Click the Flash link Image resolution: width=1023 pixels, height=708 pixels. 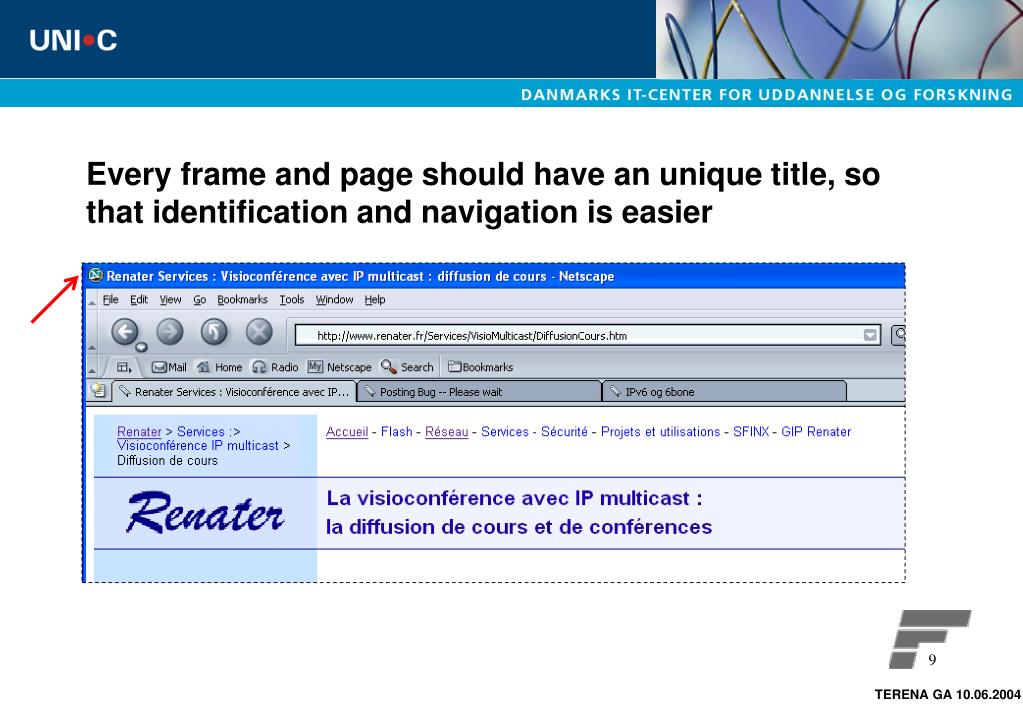pos(397,432)
